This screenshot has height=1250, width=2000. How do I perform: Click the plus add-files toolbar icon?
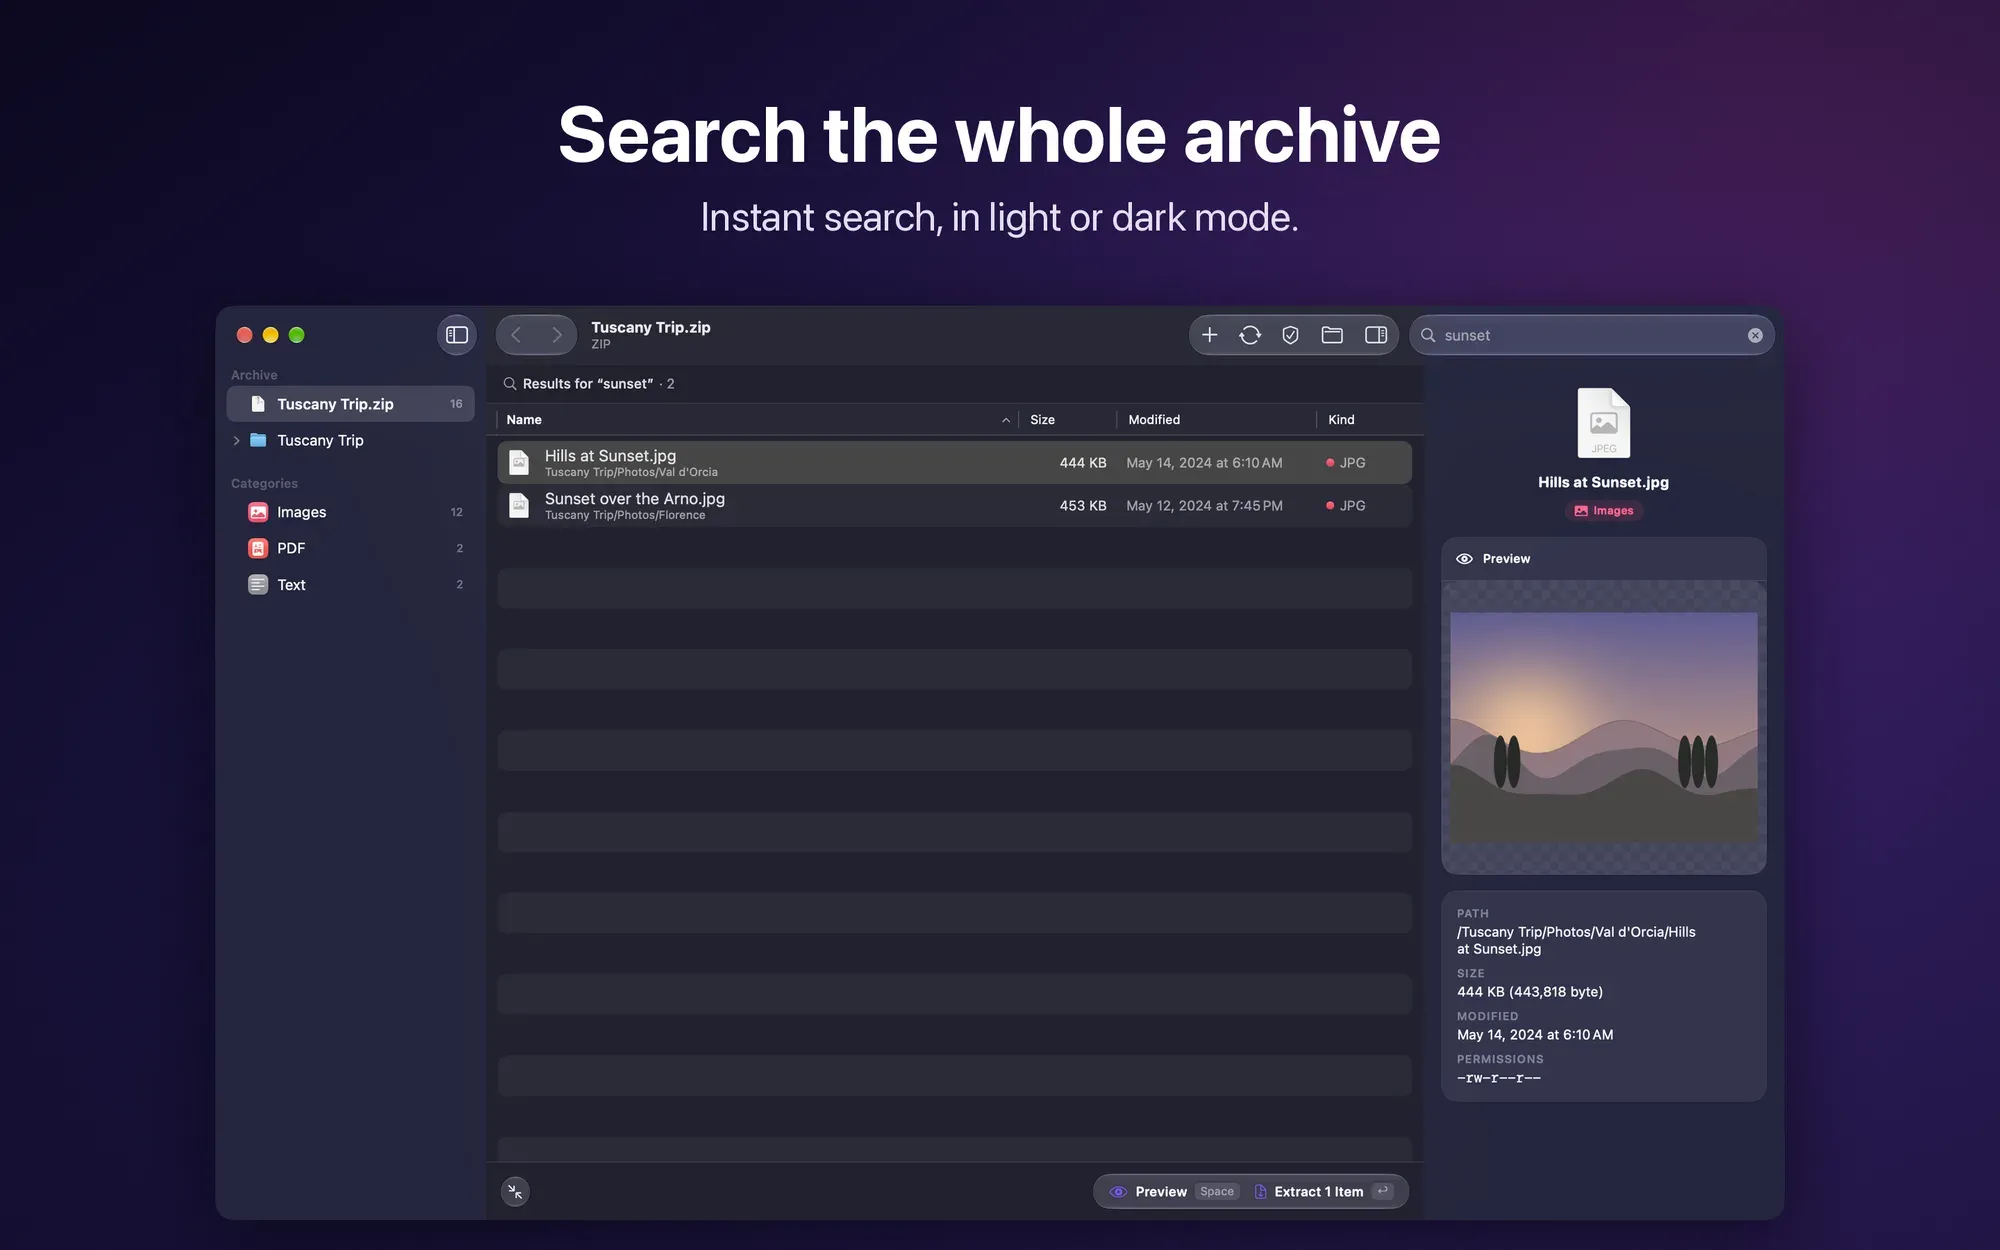coord(1209,335)
